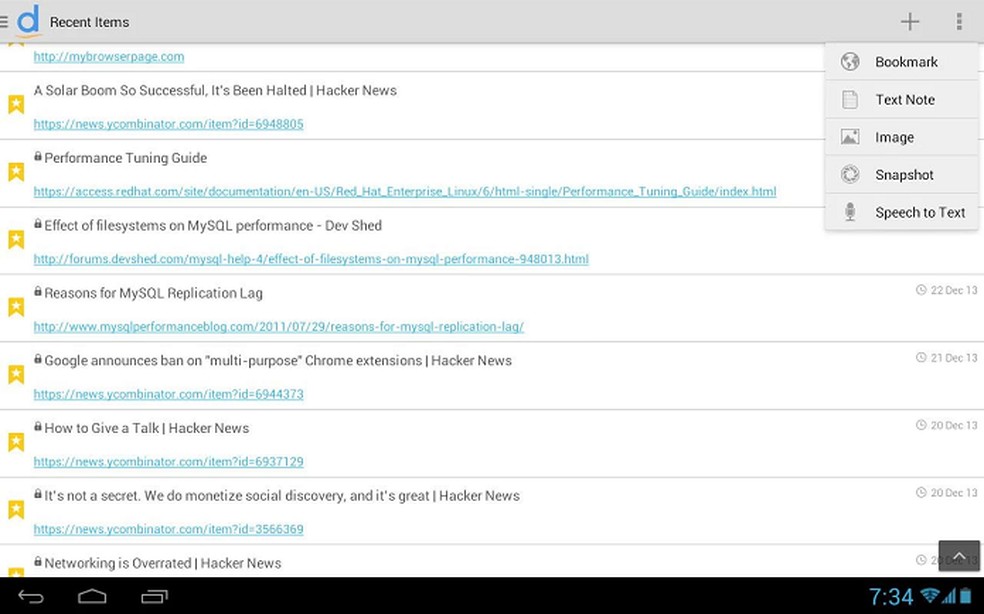Screen dimensions: 984x614
Task: Choose Text Note from the add menu
Action: (x=902, y=99)
